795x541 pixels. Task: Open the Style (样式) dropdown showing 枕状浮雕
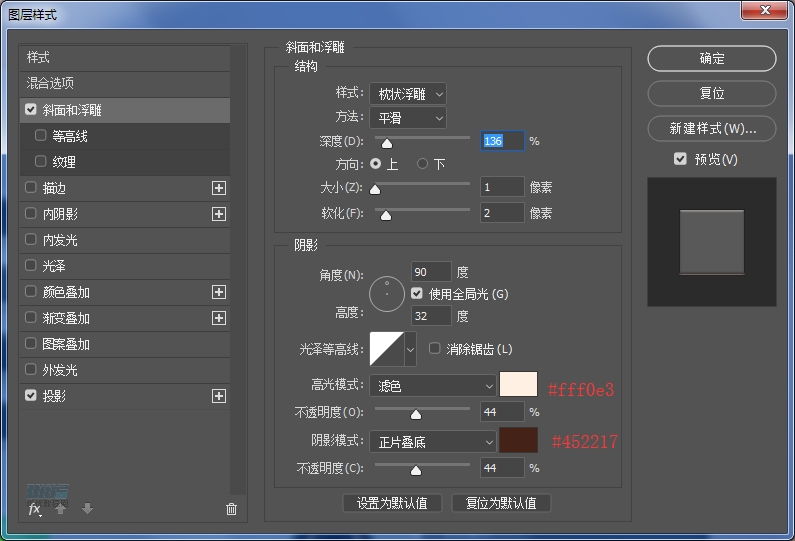pyautogui.click(x=407, y=94)
